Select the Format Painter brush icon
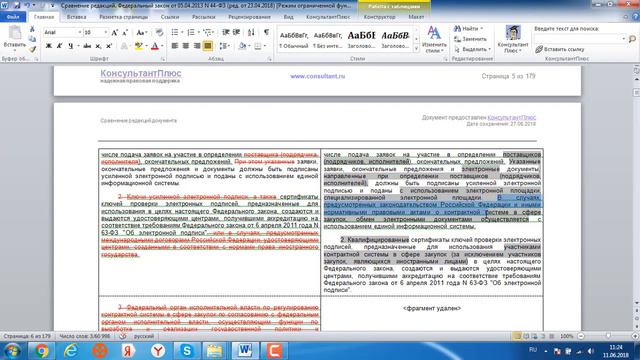This screenshot has width=640, height=360. 32,49
